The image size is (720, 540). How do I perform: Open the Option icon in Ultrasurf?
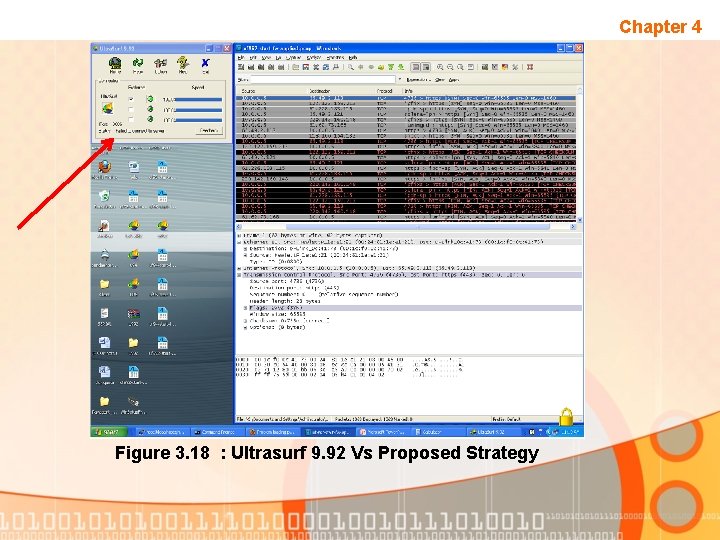(160, 64)
